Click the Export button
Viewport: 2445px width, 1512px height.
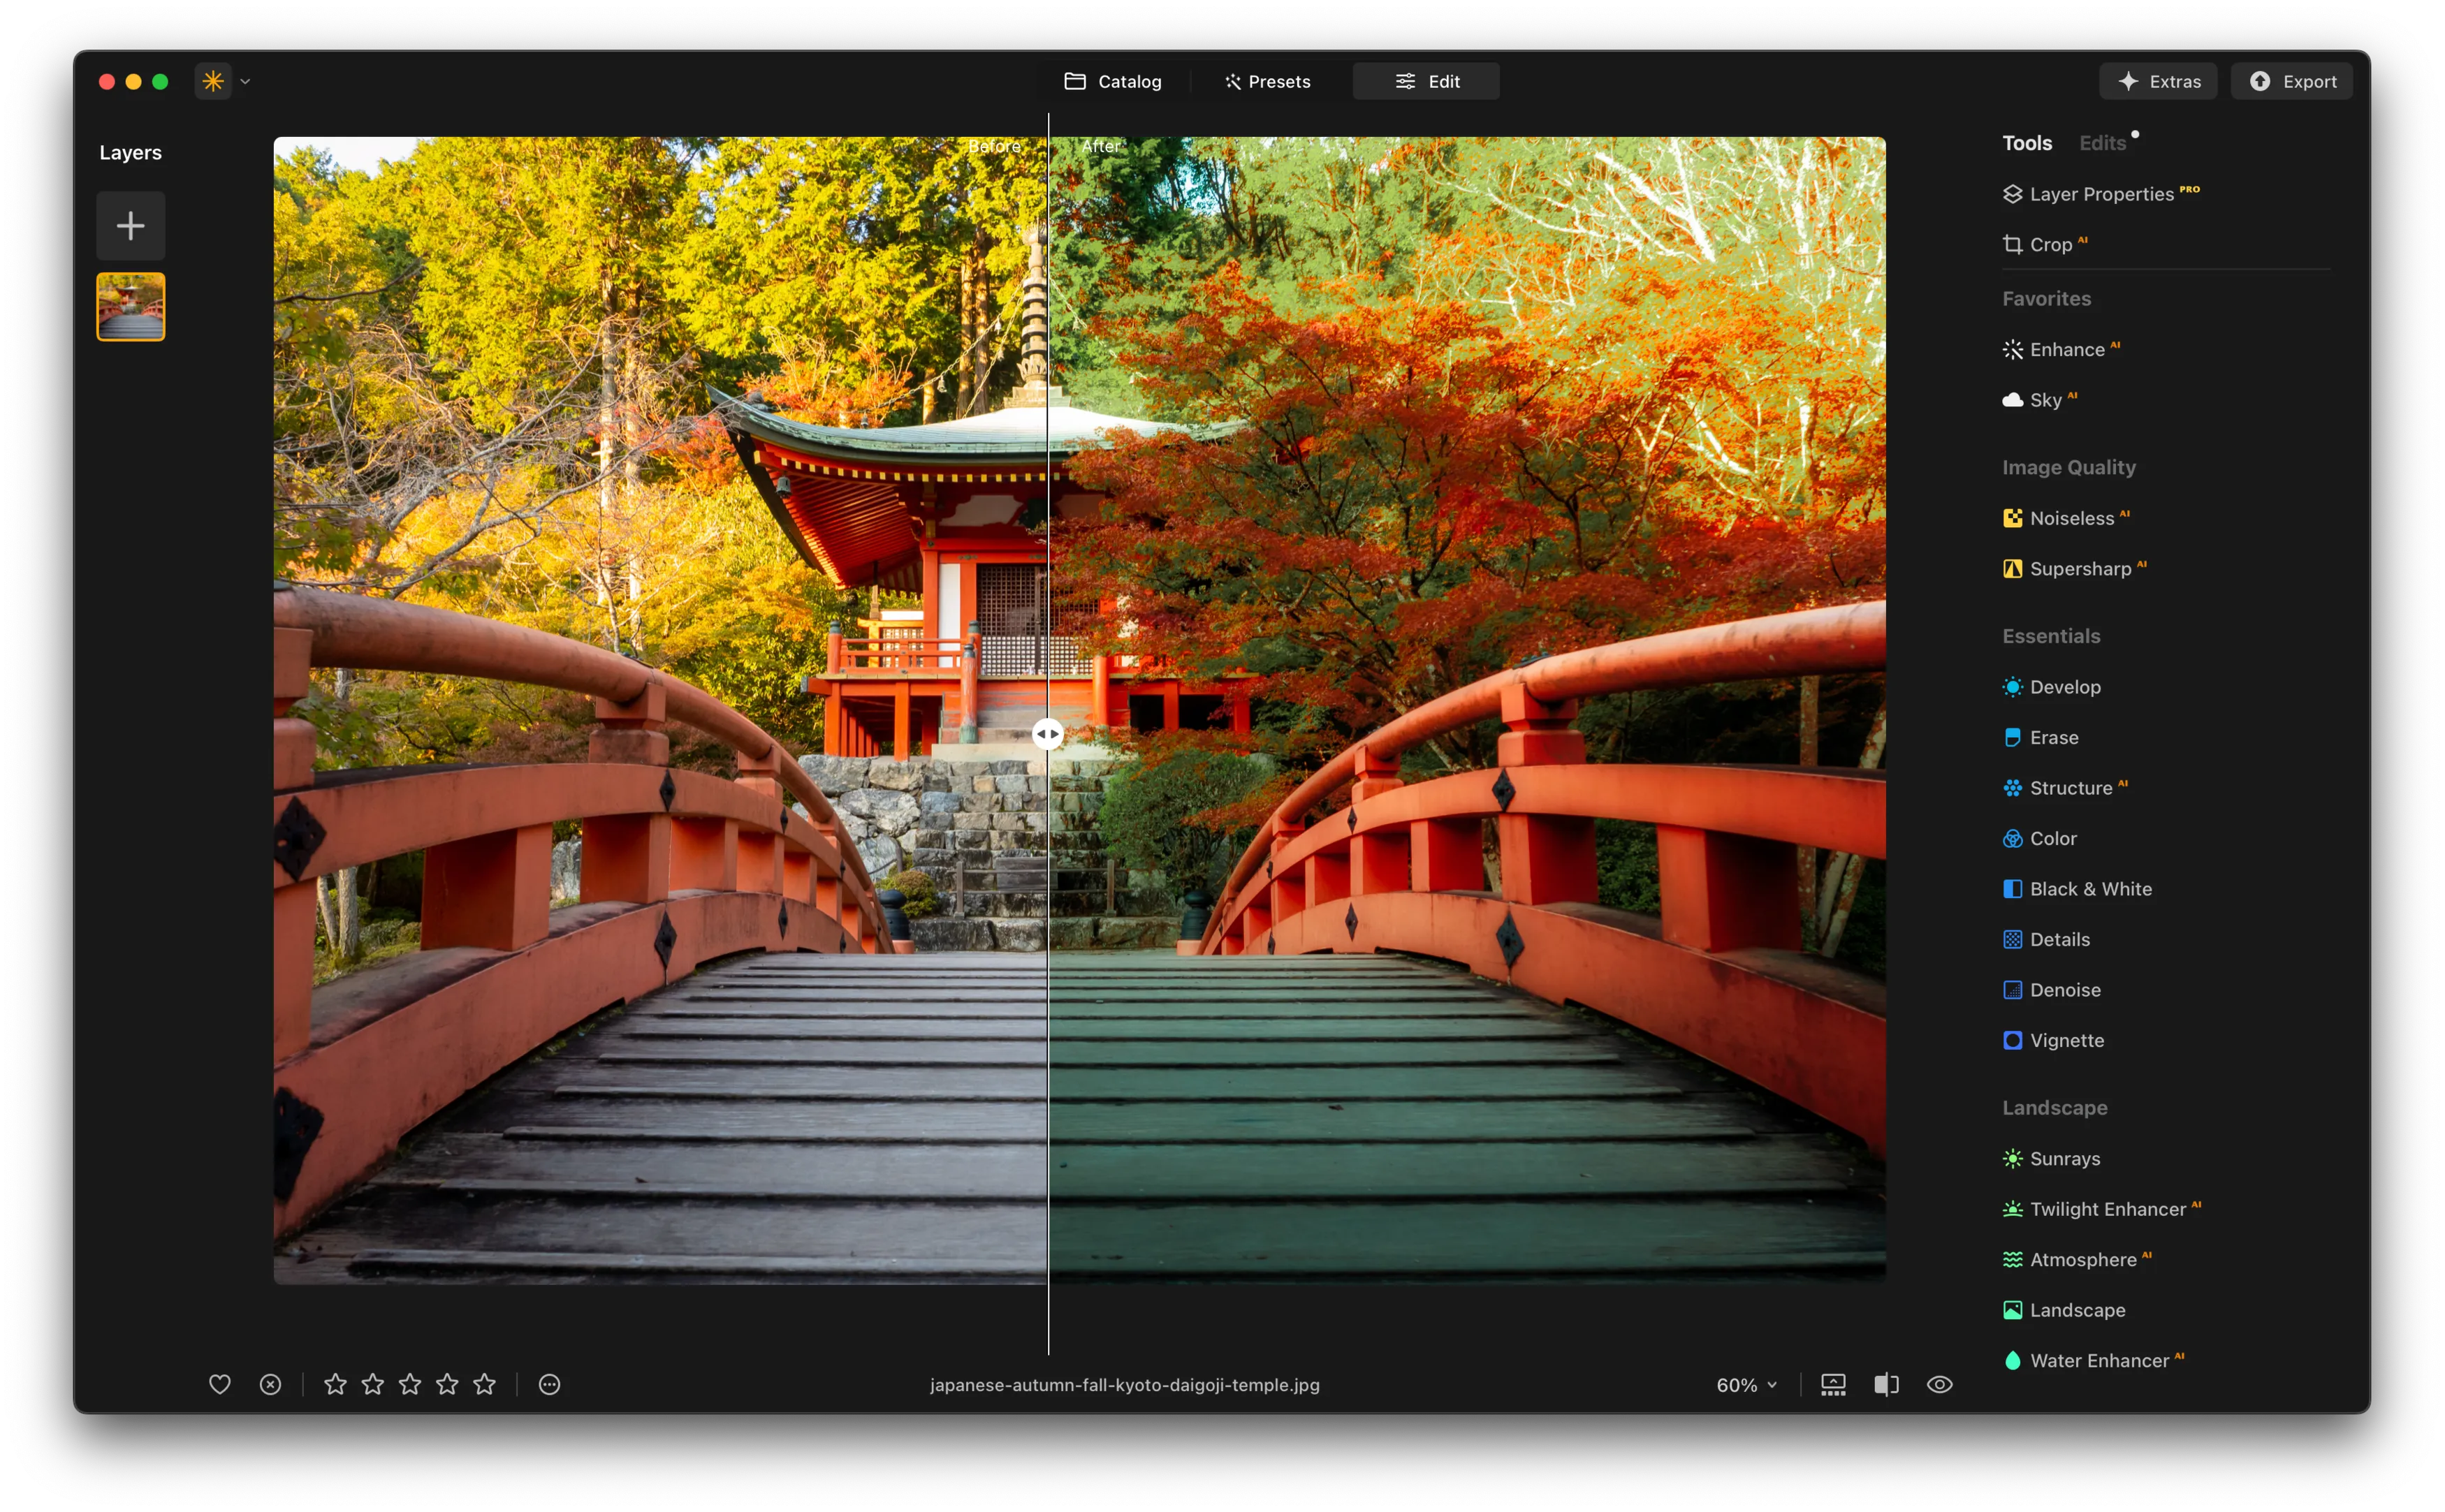(x=2291, y=82)
